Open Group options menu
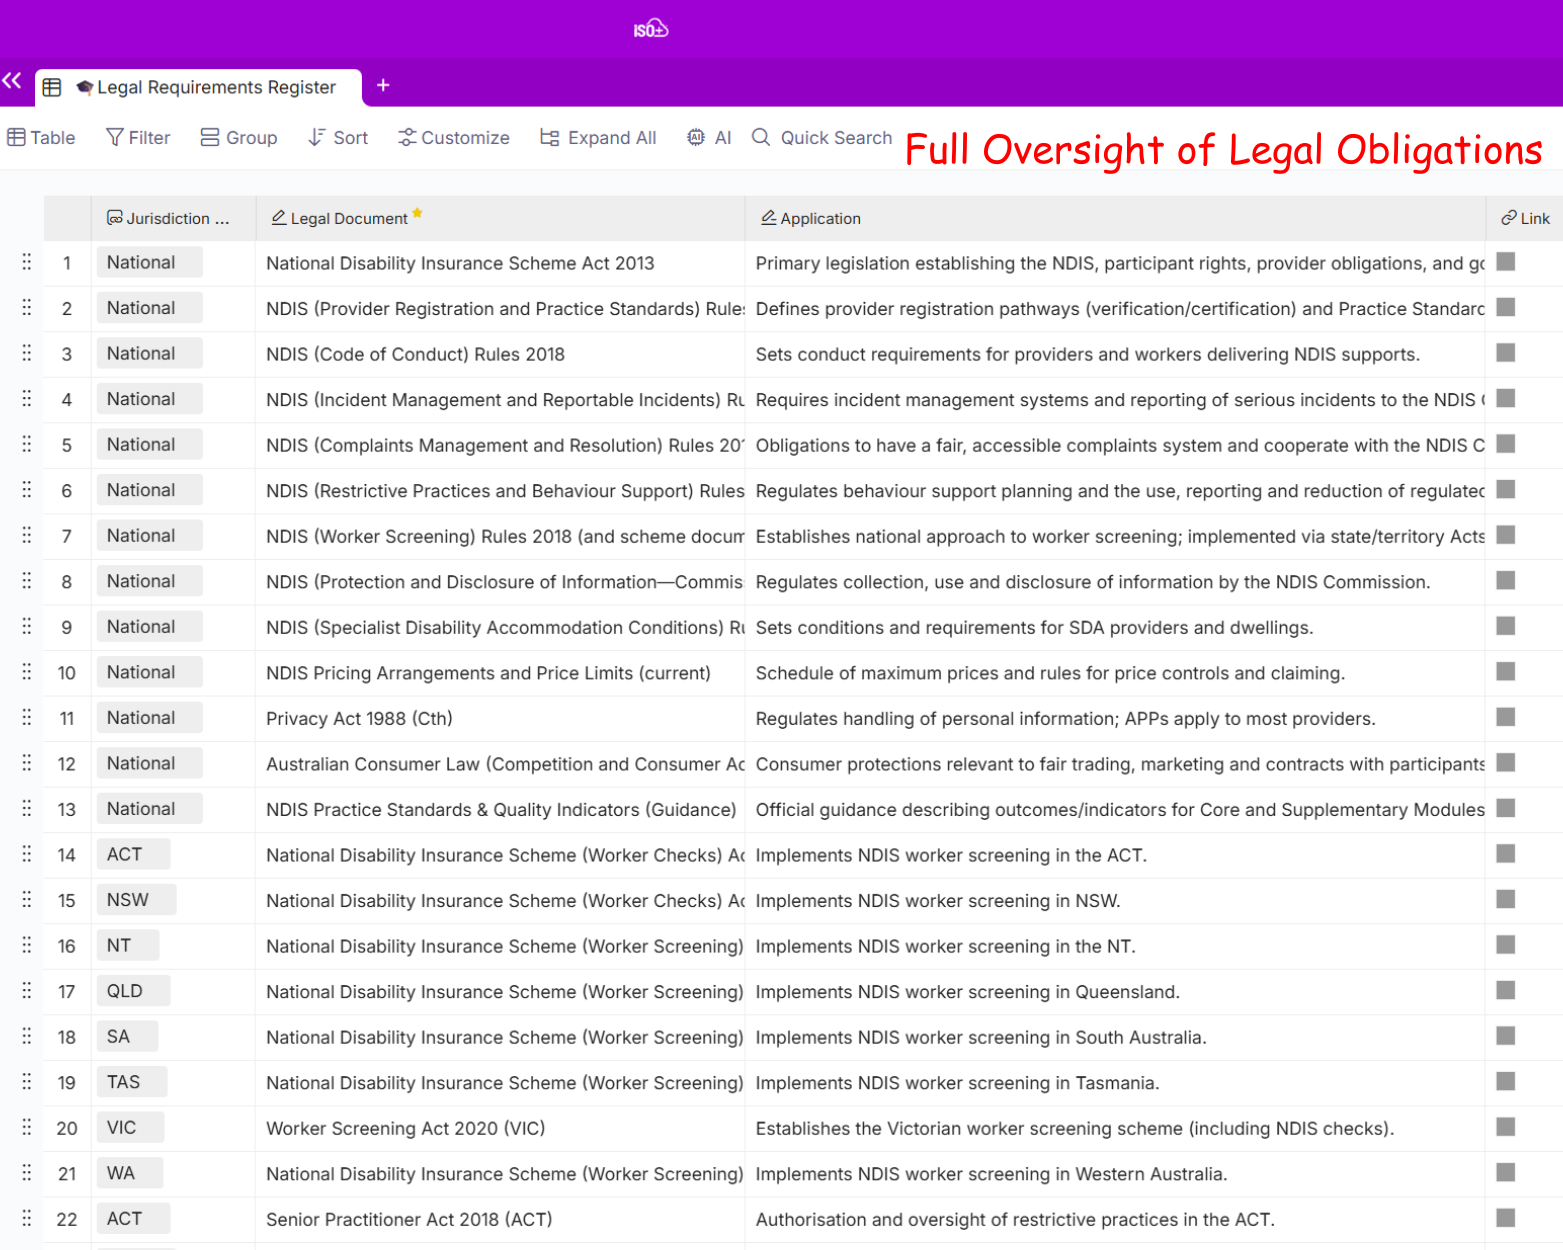Screen dimensions: 1563x1250 coord(239,138)
